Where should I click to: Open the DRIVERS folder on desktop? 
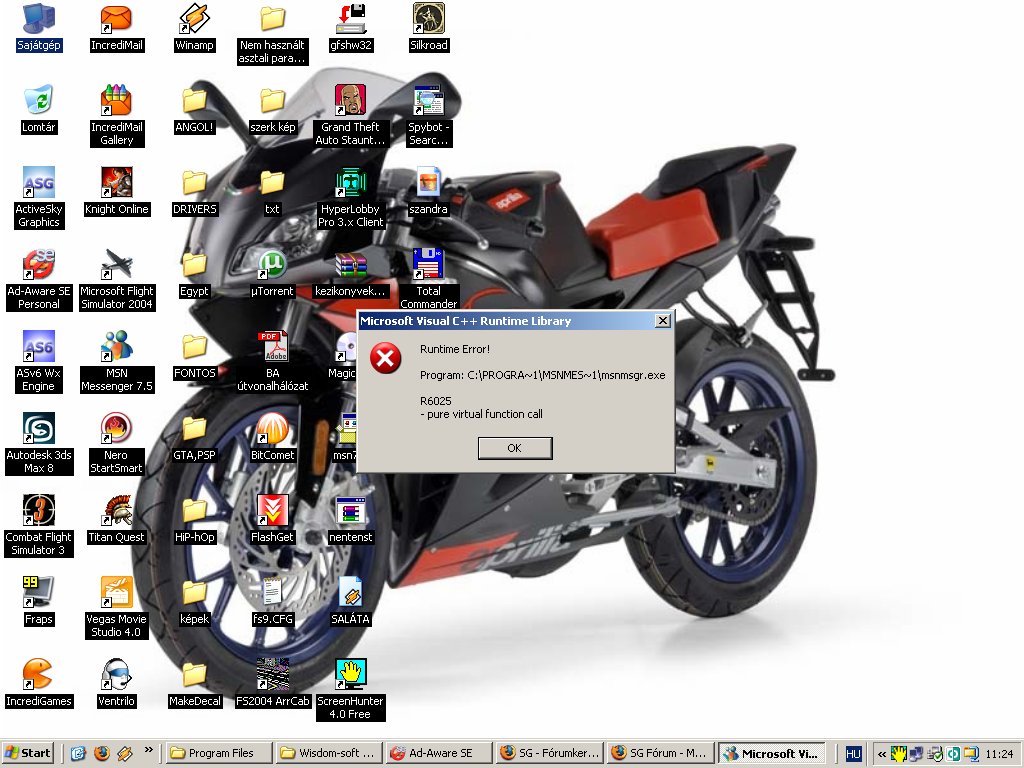(x=194, y=183)
